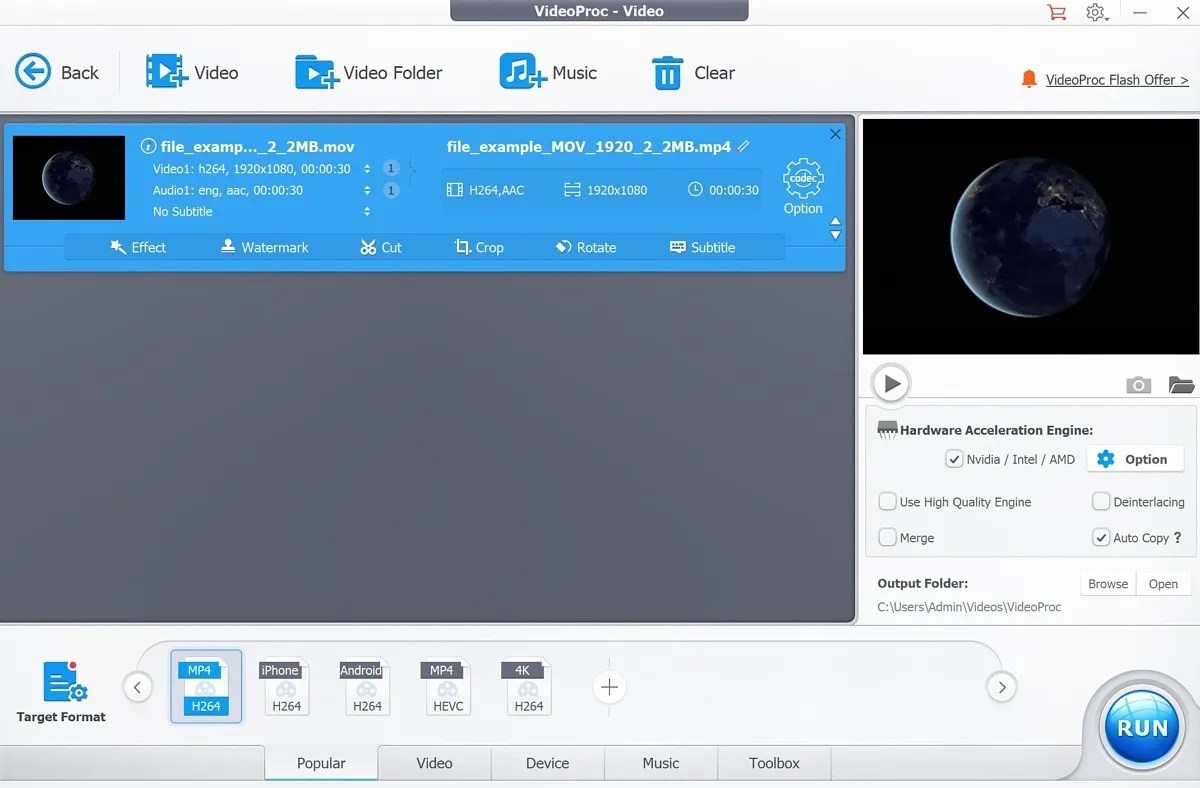Image resolution: width=1200 pixels, height=788 pixels.
Task: Switch to Device tab
Action: click(547, 763)
